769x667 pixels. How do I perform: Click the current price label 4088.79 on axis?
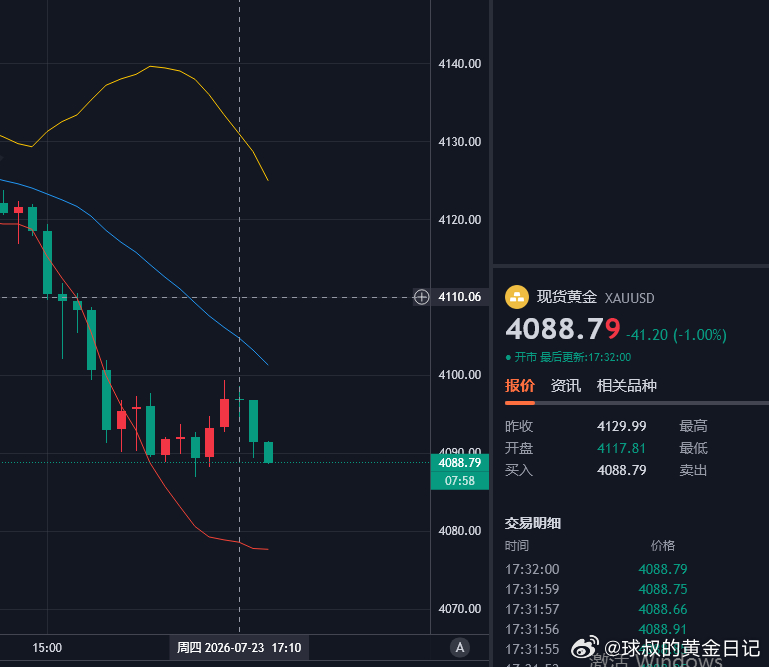click(x=460, y=463)
